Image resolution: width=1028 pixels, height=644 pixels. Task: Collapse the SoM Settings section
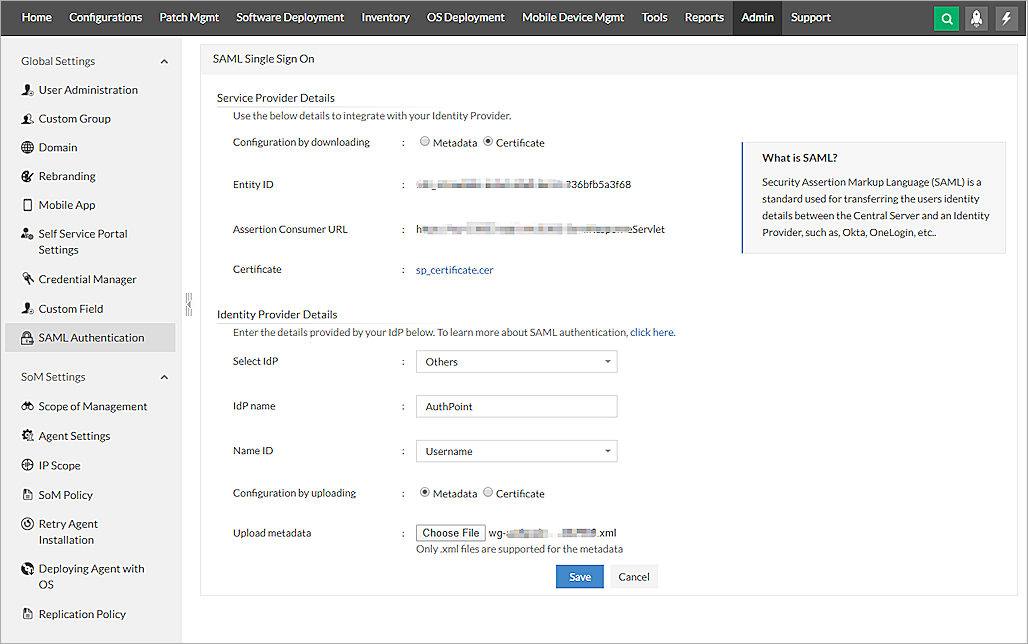click(164, 377)
